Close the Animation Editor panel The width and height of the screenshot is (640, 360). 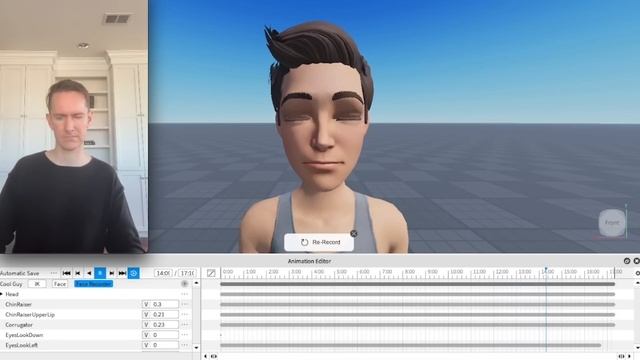636,261
